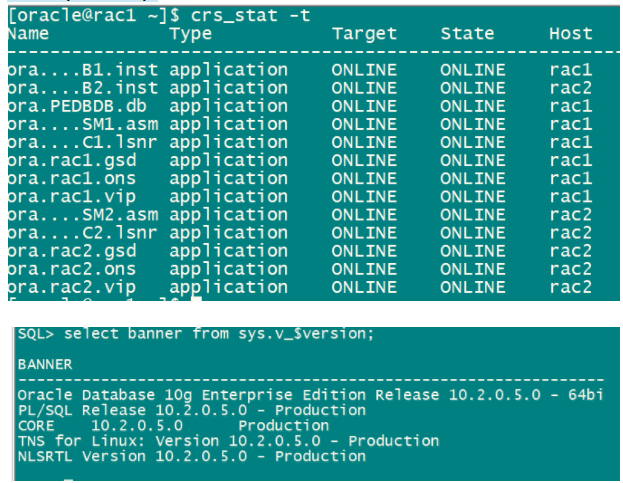Click the host rac2 in ora.rac2.vip row

[x=571, y=287]
